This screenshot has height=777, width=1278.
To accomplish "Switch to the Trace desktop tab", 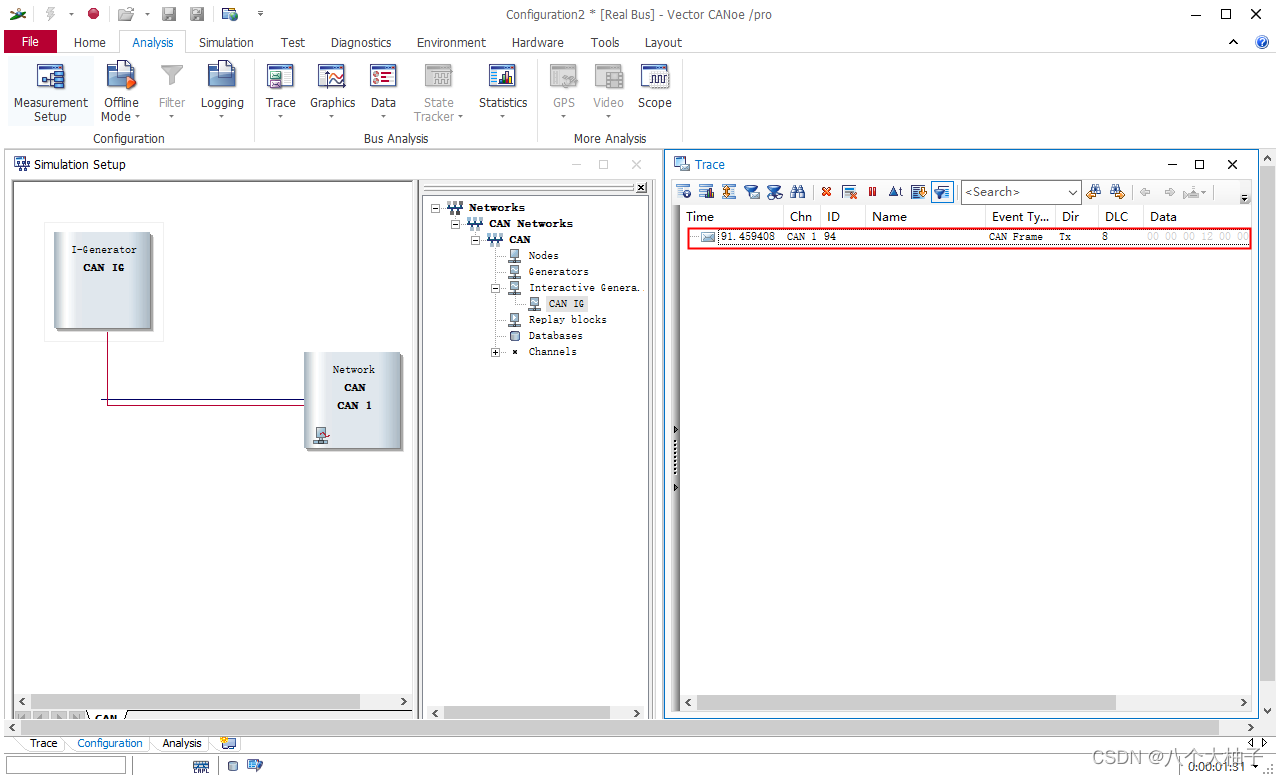I will pyautogui.click(x=43, y=743).
